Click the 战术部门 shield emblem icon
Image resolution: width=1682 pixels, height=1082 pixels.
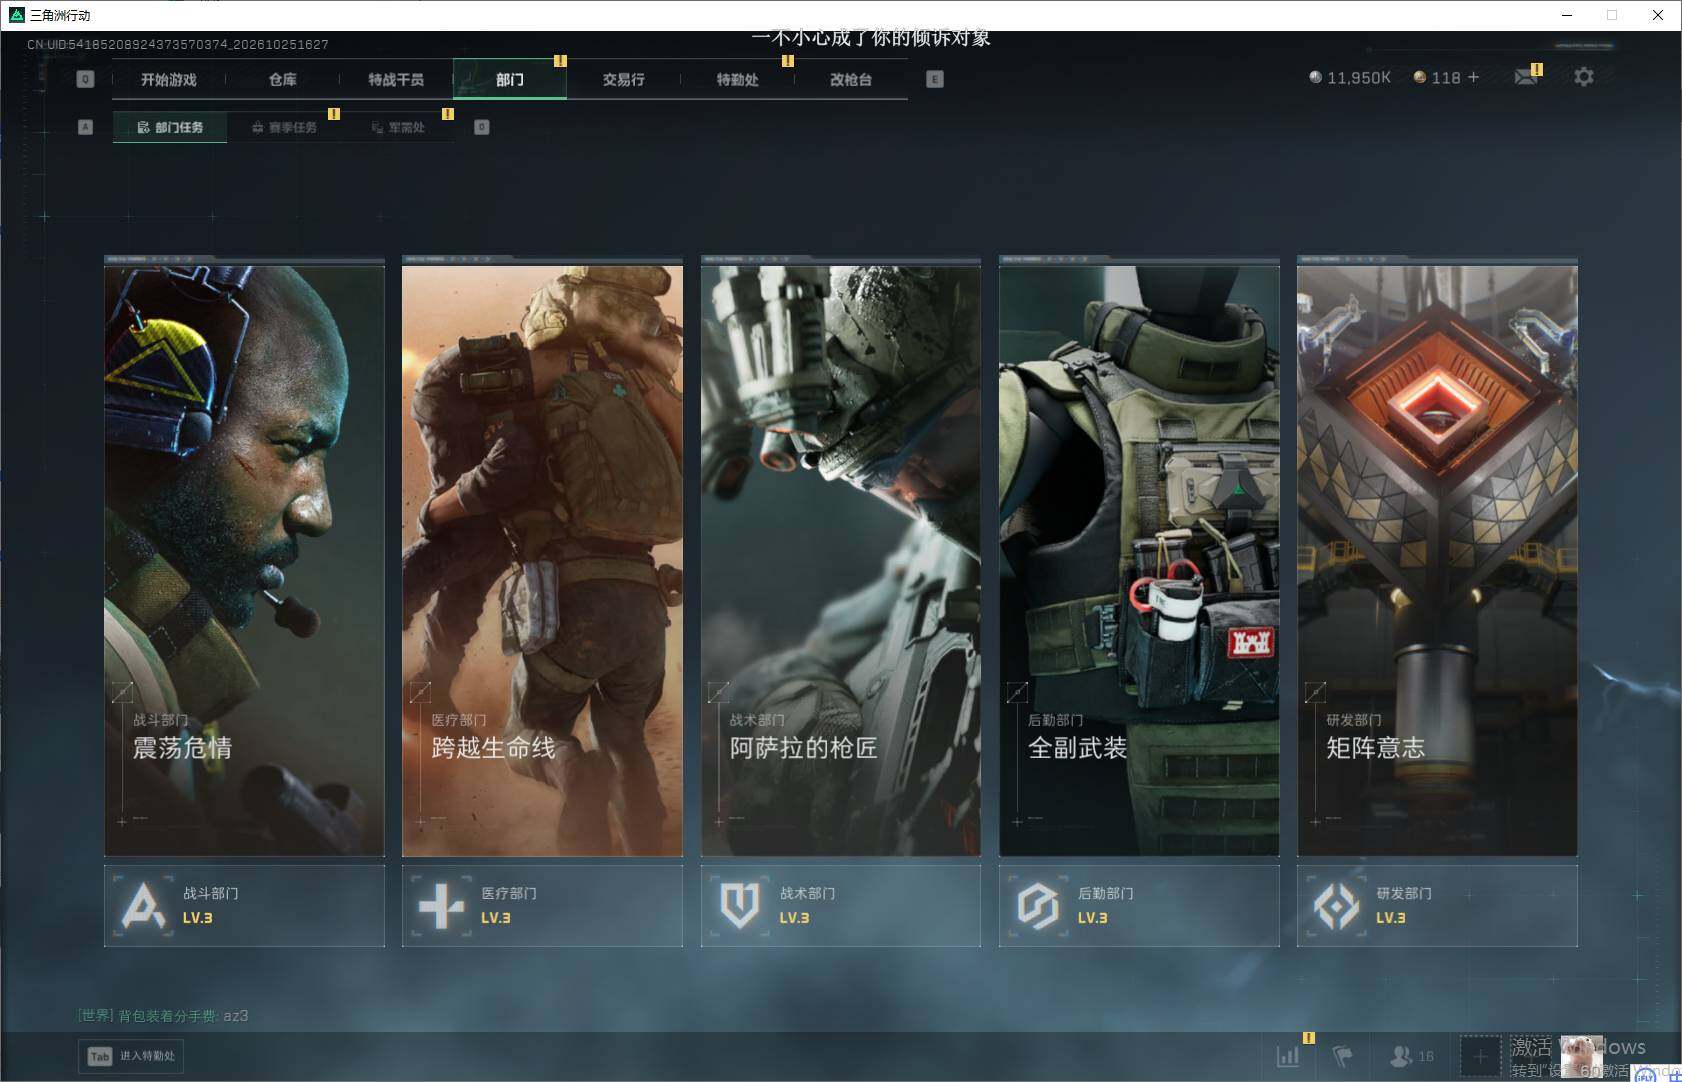click(x=740, y=905)
